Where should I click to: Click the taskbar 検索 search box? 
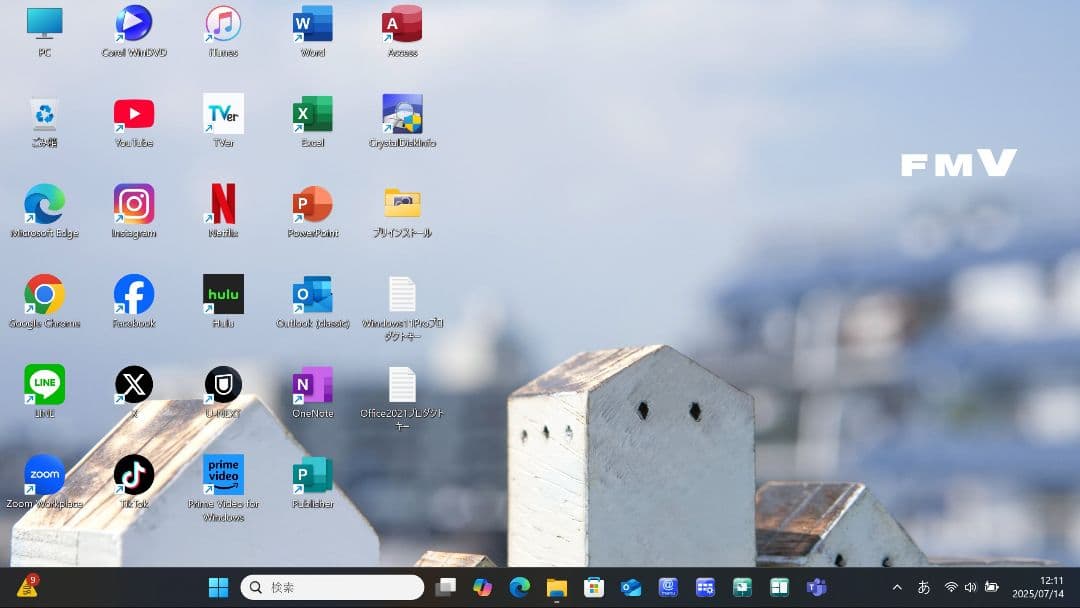(x=332, y=587)
